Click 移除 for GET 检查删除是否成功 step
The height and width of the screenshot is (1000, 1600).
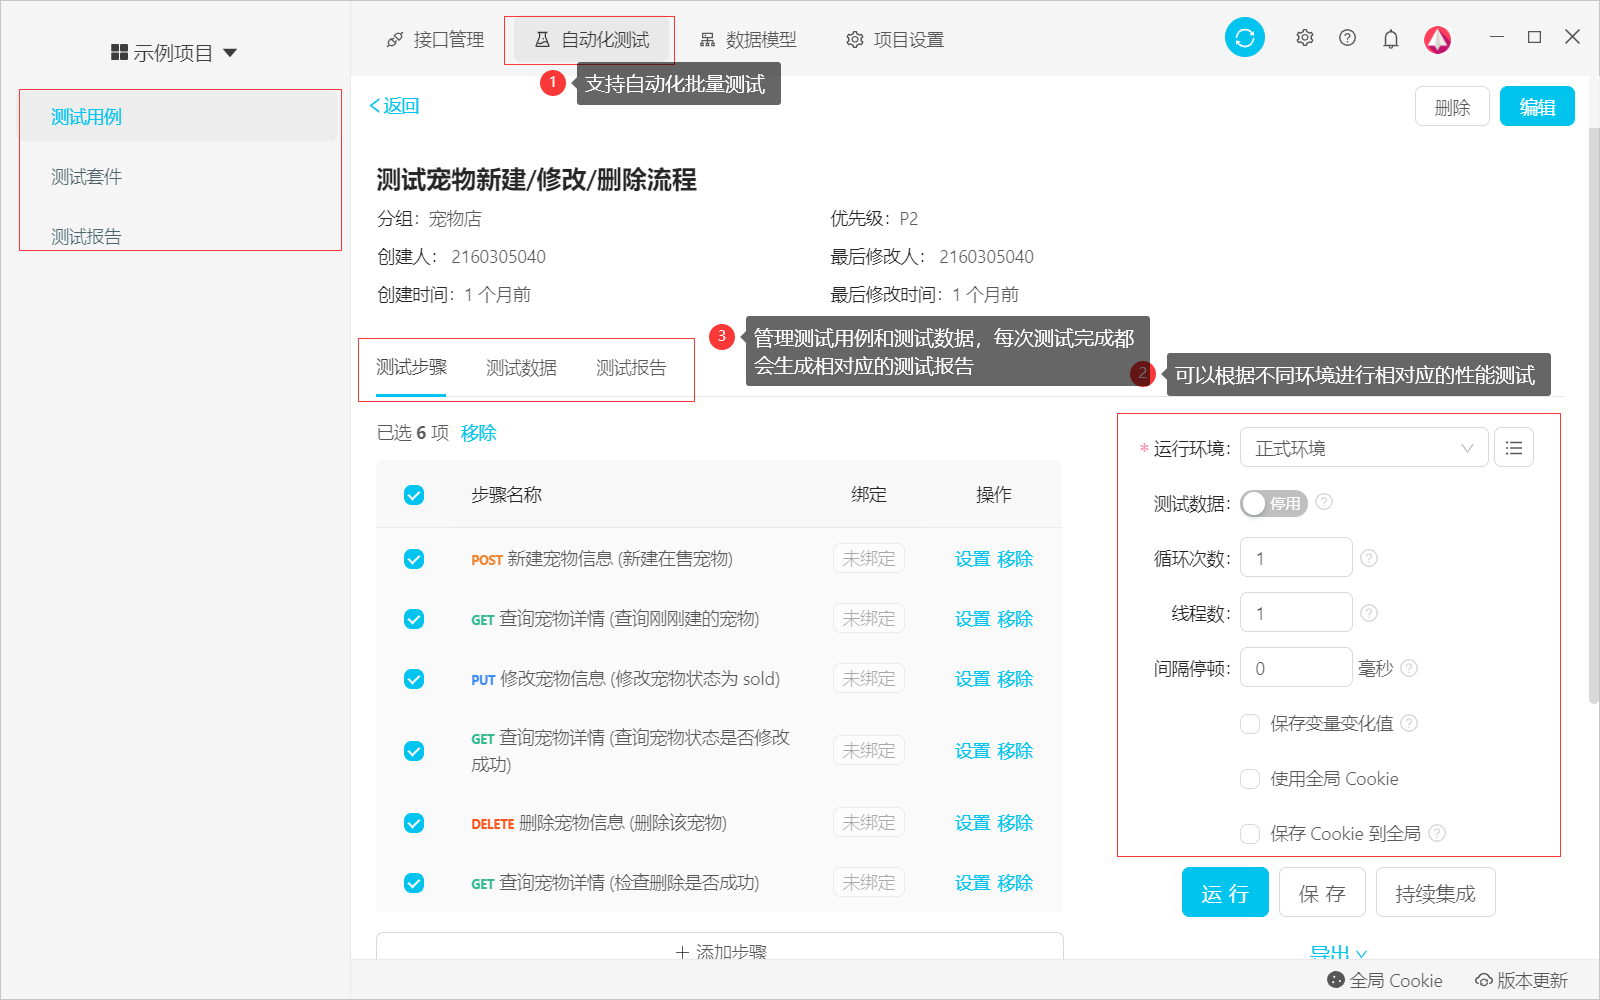click(x=1015, y=883)
